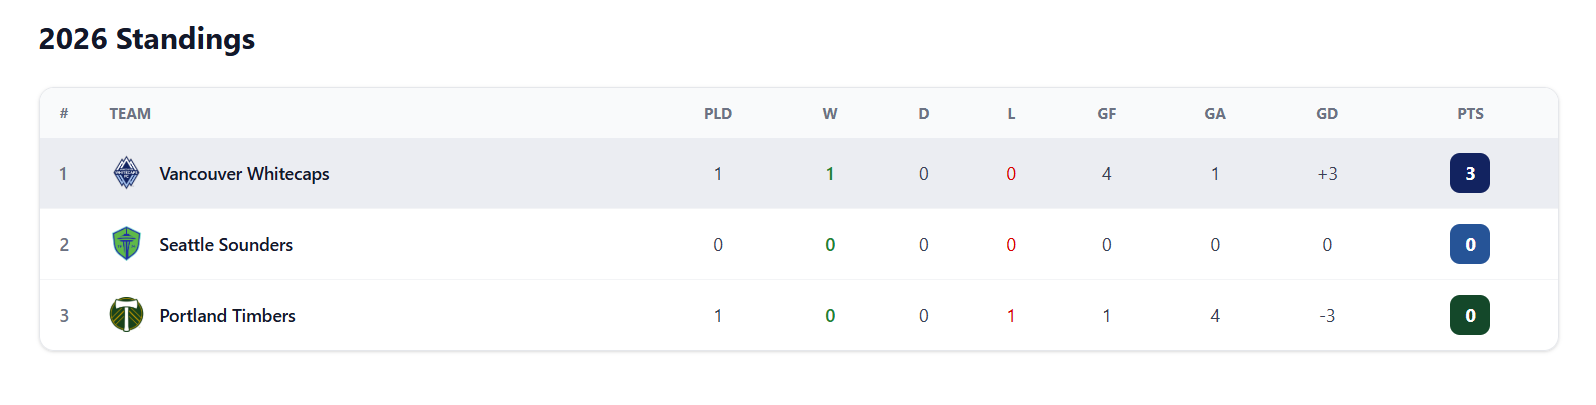Sort by the PLD column header
The image size is (1596, 405).
718,114
